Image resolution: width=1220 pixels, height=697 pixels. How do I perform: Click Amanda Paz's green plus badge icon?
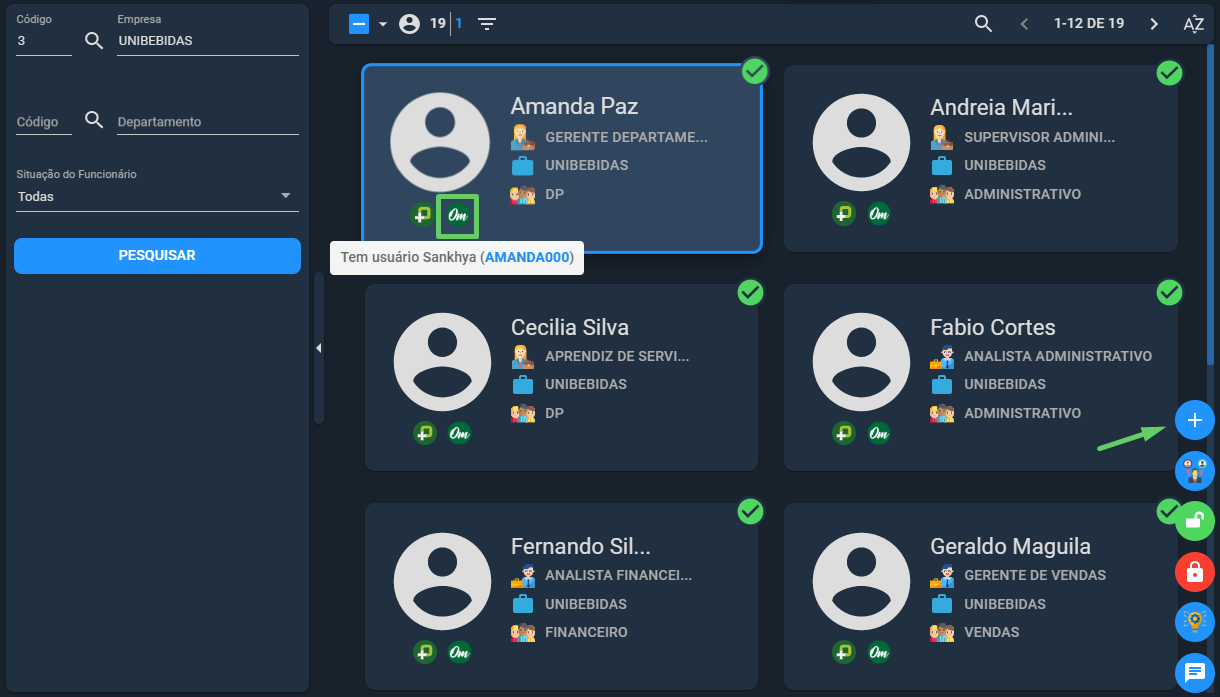click(x=423, y=214)
